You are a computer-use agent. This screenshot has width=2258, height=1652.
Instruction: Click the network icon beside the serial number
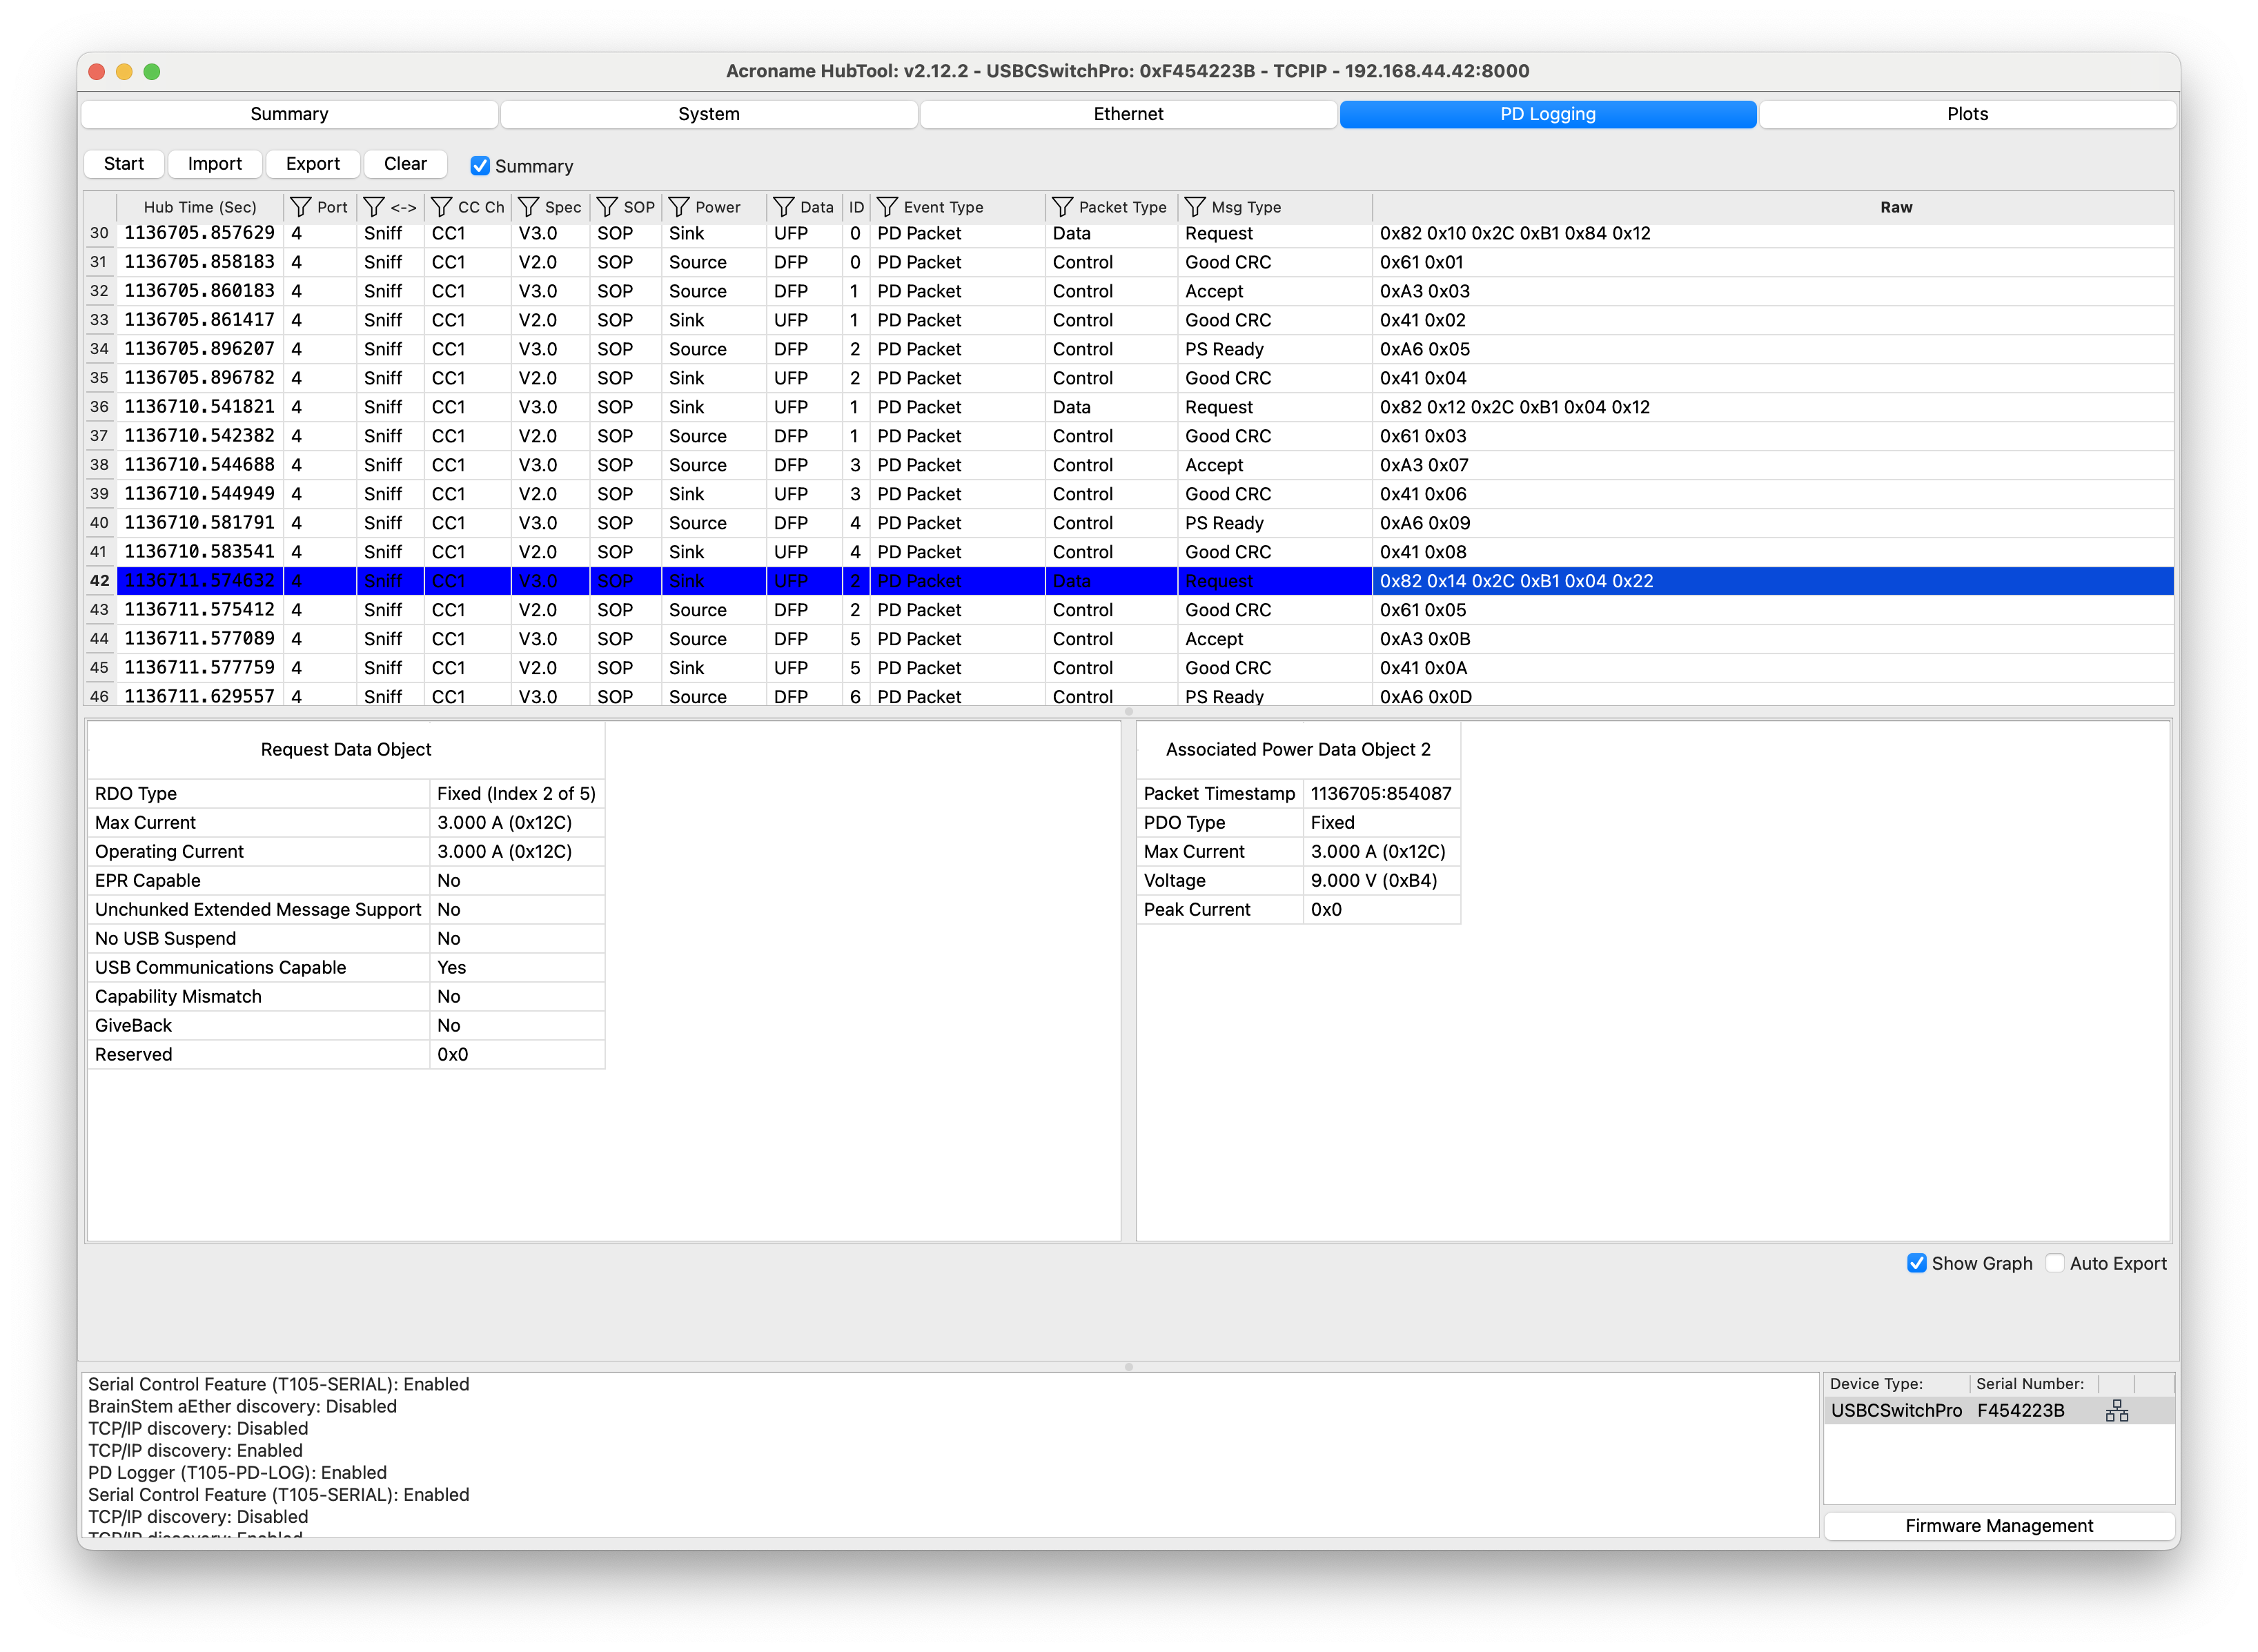2117,1410
